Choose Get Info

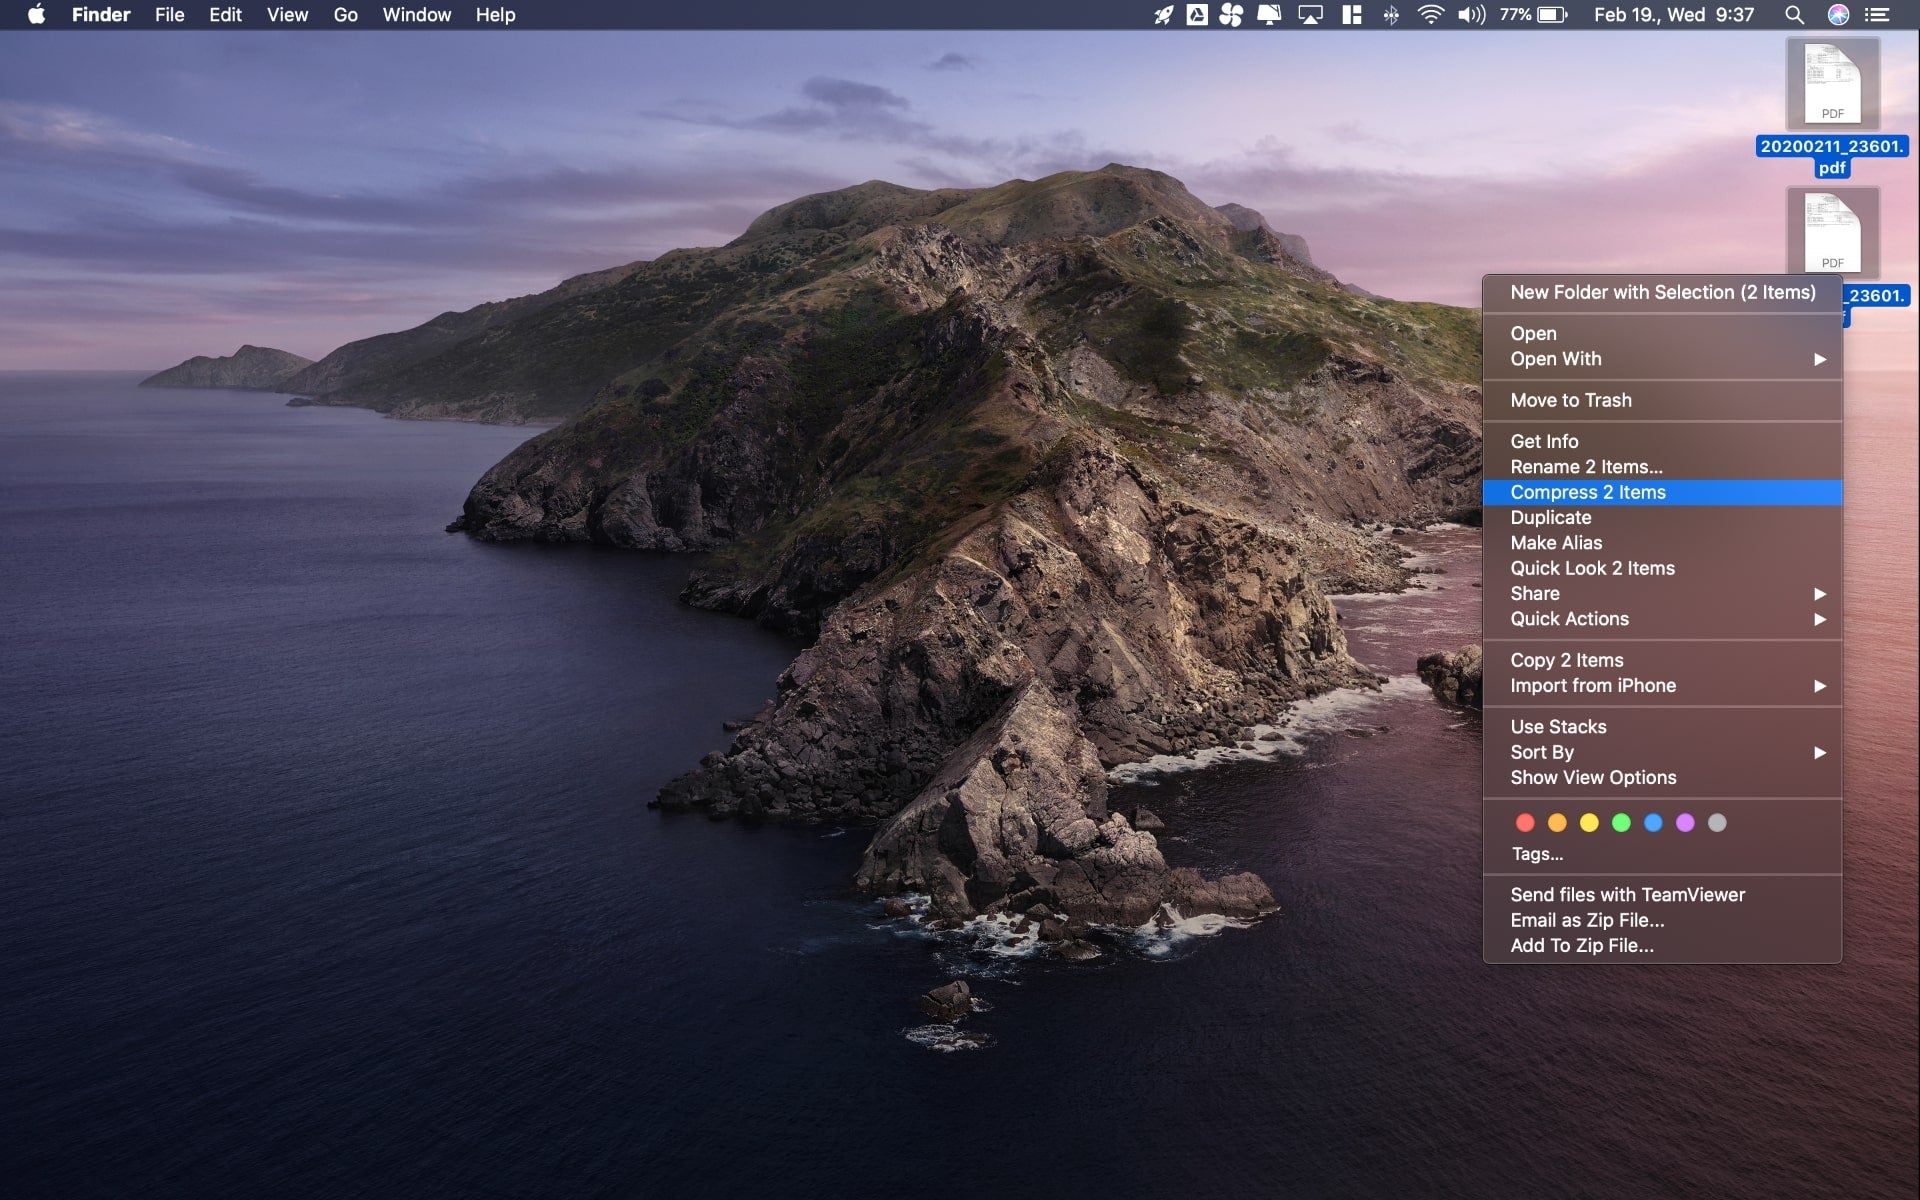tap(1662, 441)
